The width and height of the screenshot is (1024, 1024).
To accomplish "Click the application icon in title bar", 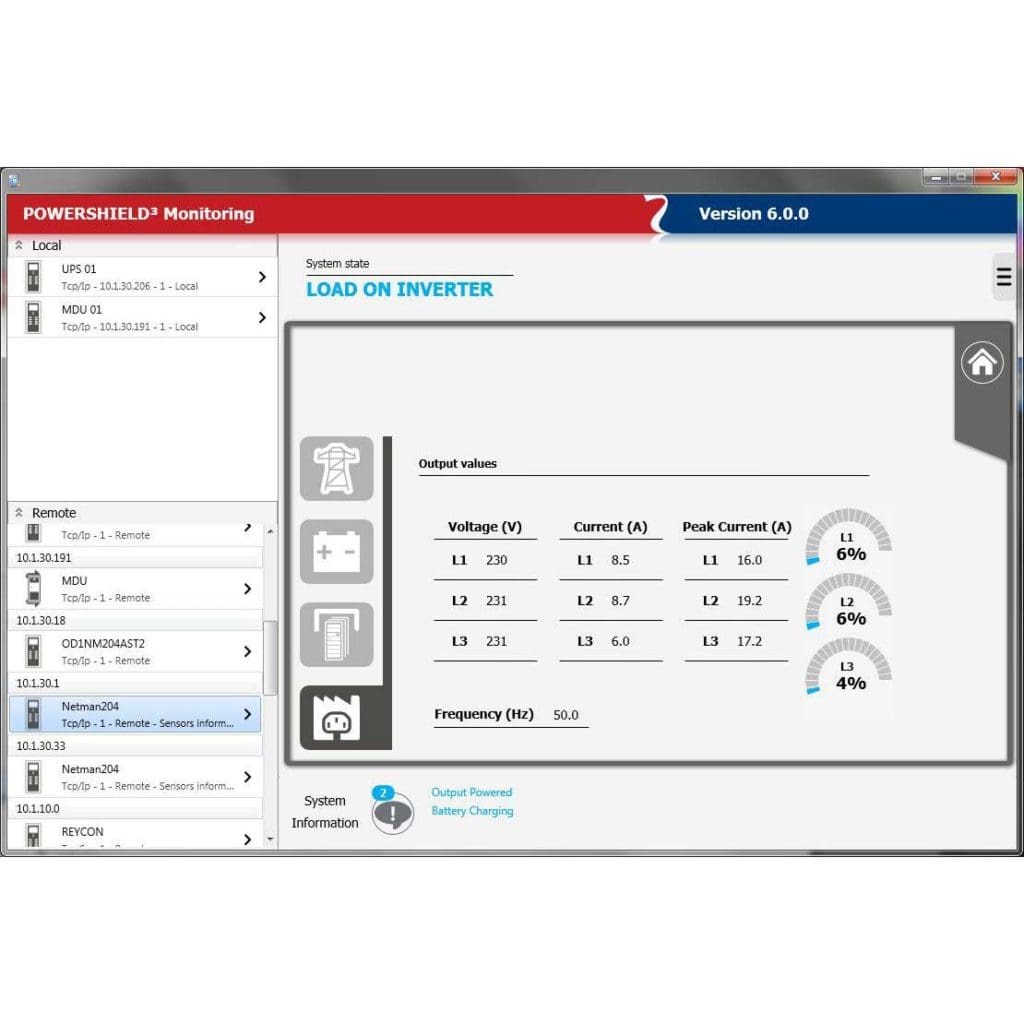I will click(x=14, y=180).
